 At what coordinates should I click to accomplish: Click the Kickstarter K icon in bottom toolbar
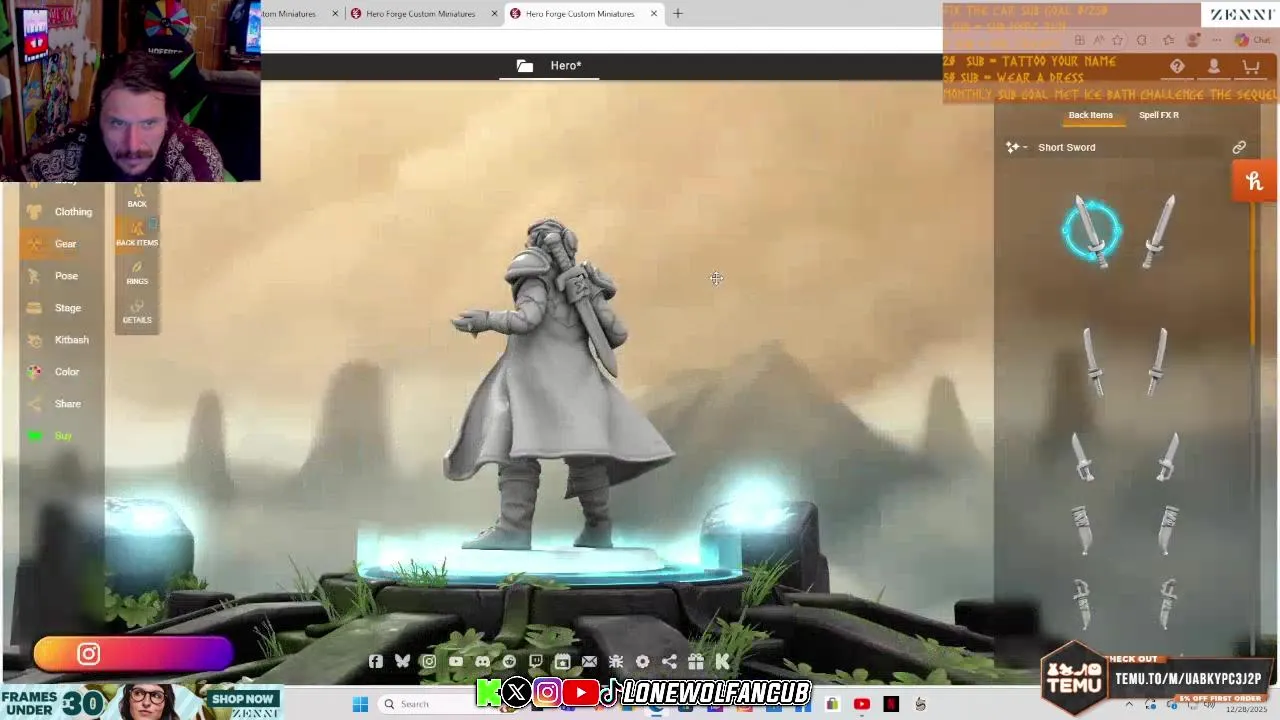tap(722, 661)
